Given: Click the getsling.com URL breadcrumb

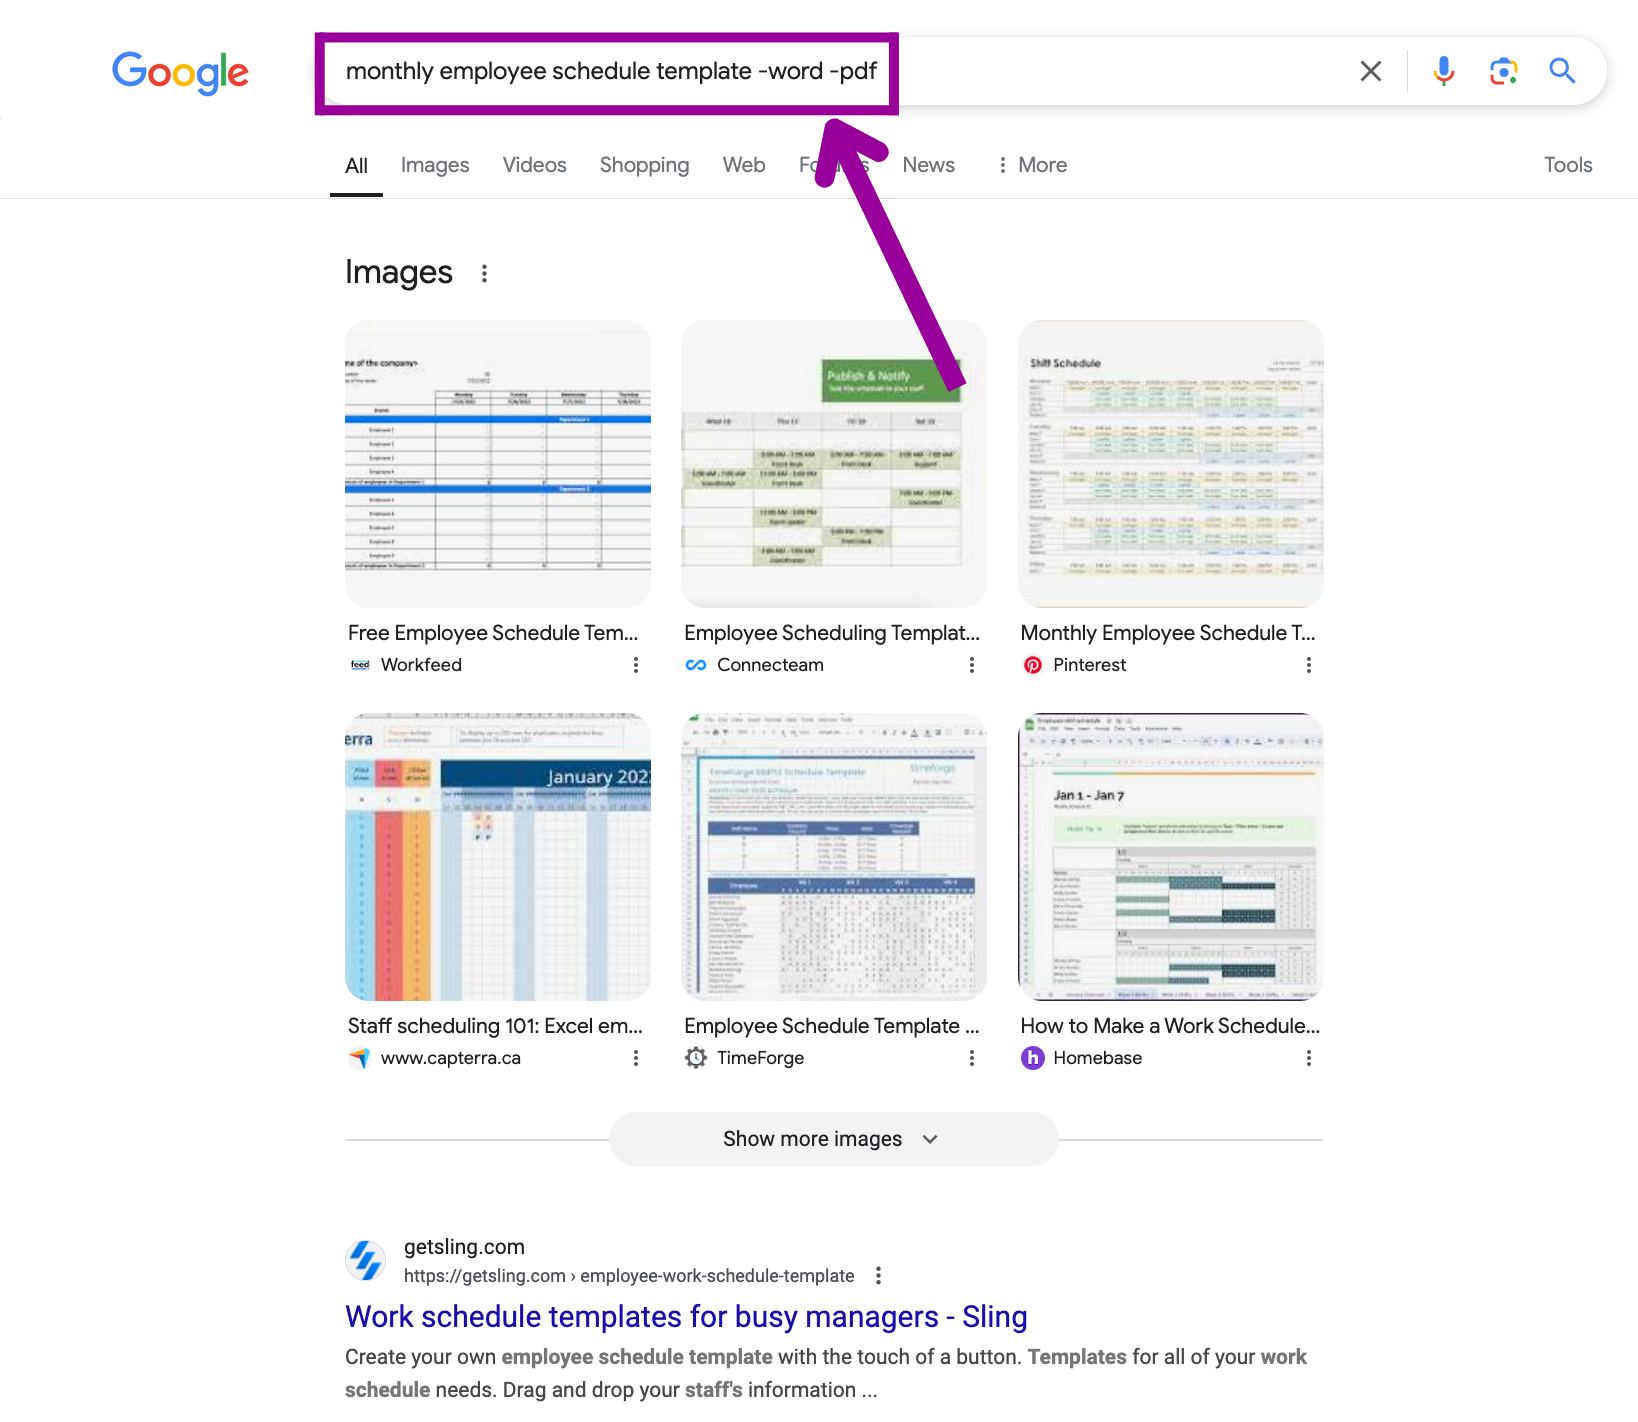Looking at the screenshot, I should click(x=629, y=1276).
